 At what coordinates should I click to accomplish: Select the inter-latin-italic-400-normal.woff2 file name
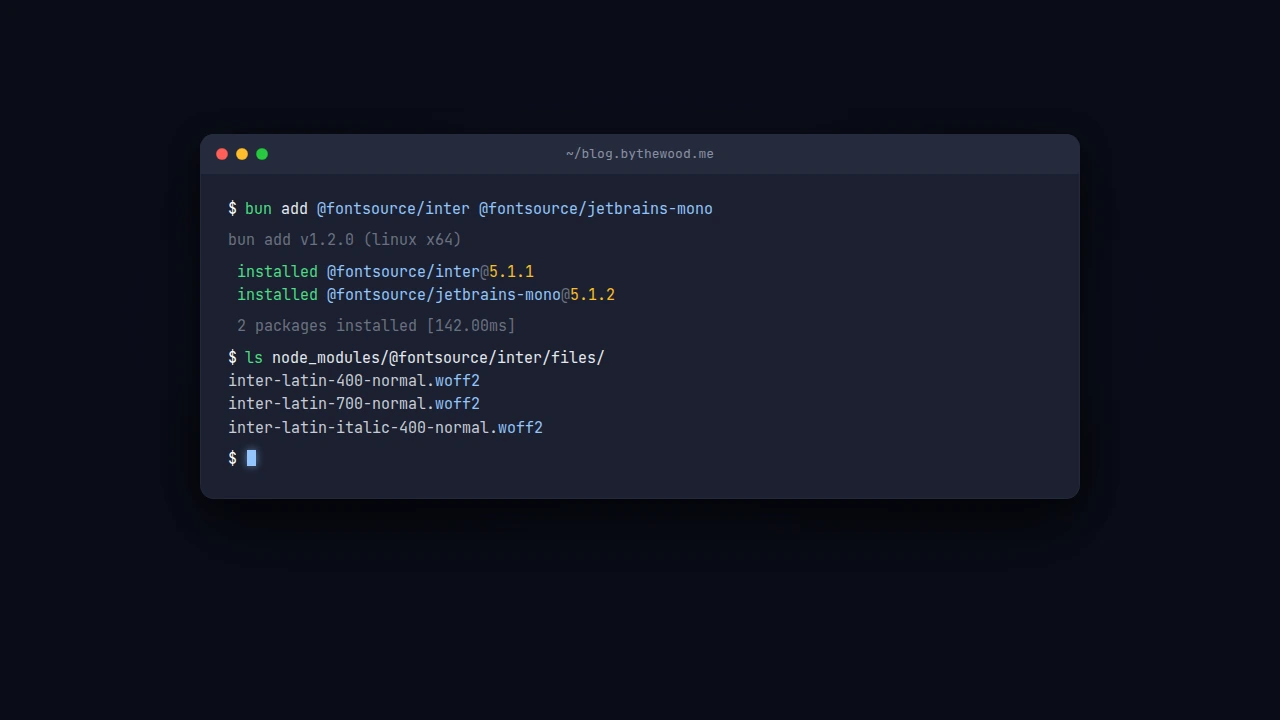(385, 428)
